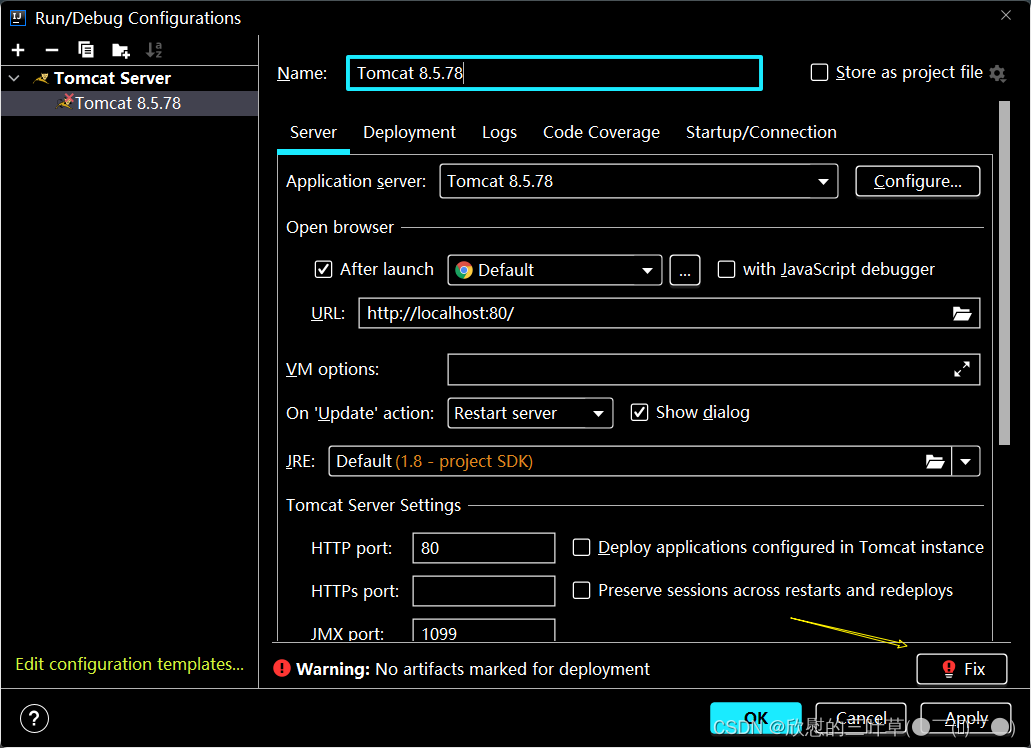Switch to the Startup/Connection tab

[761, 132]
